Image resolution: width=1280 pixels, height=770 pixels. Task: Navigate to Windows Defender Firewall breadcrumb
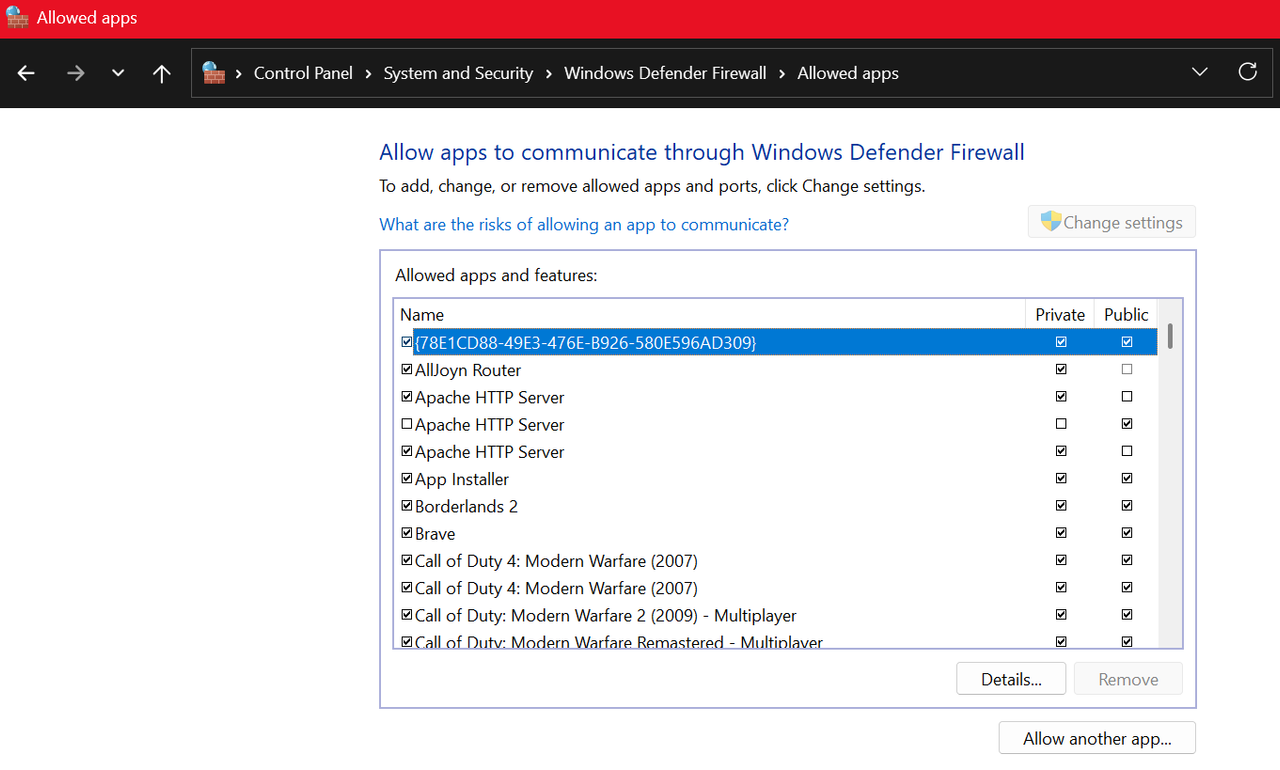665,73
